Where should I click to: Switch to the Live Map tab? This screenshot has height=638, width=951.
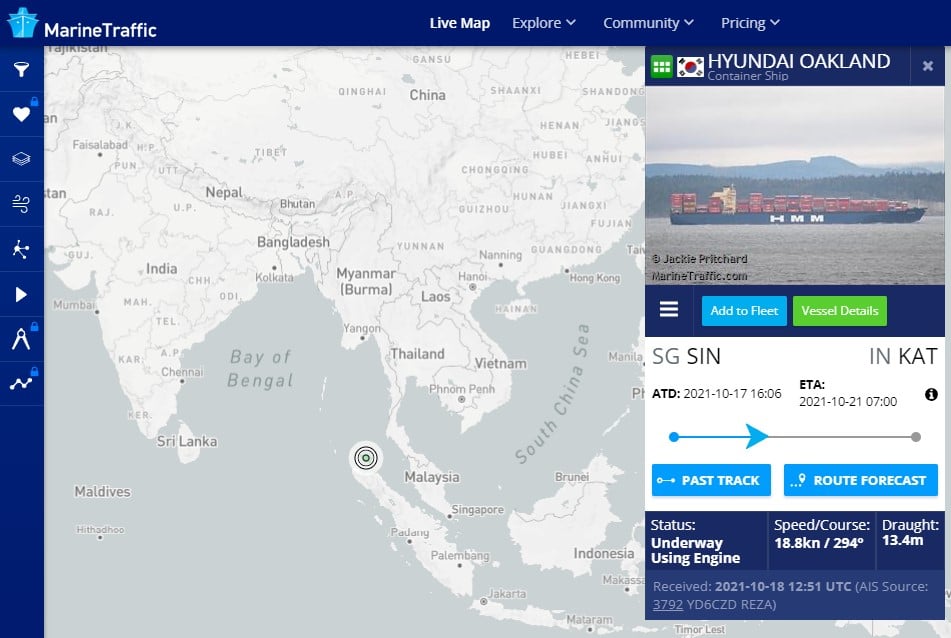460,23
